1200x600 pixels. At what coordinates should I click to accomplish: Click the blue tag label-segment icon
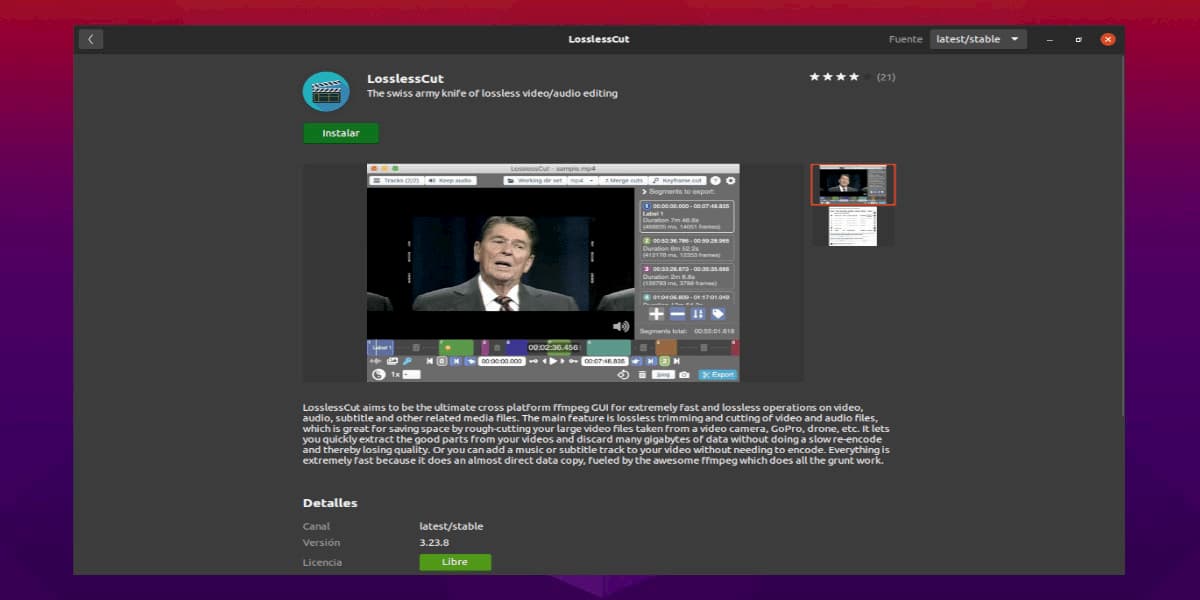[718, 314]
